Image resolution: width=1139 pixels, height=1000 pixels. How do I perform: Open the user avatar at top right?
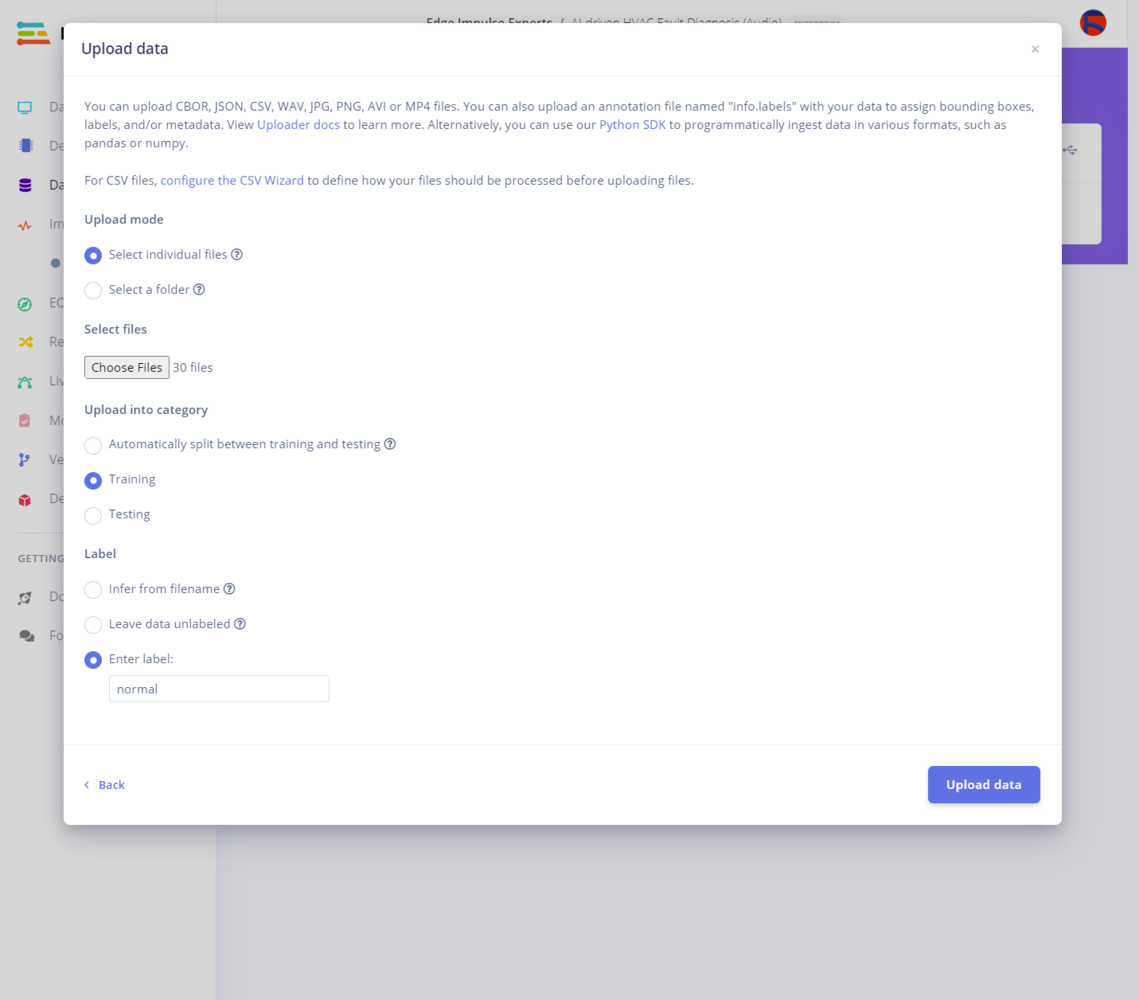click(x=1093, y=23)
